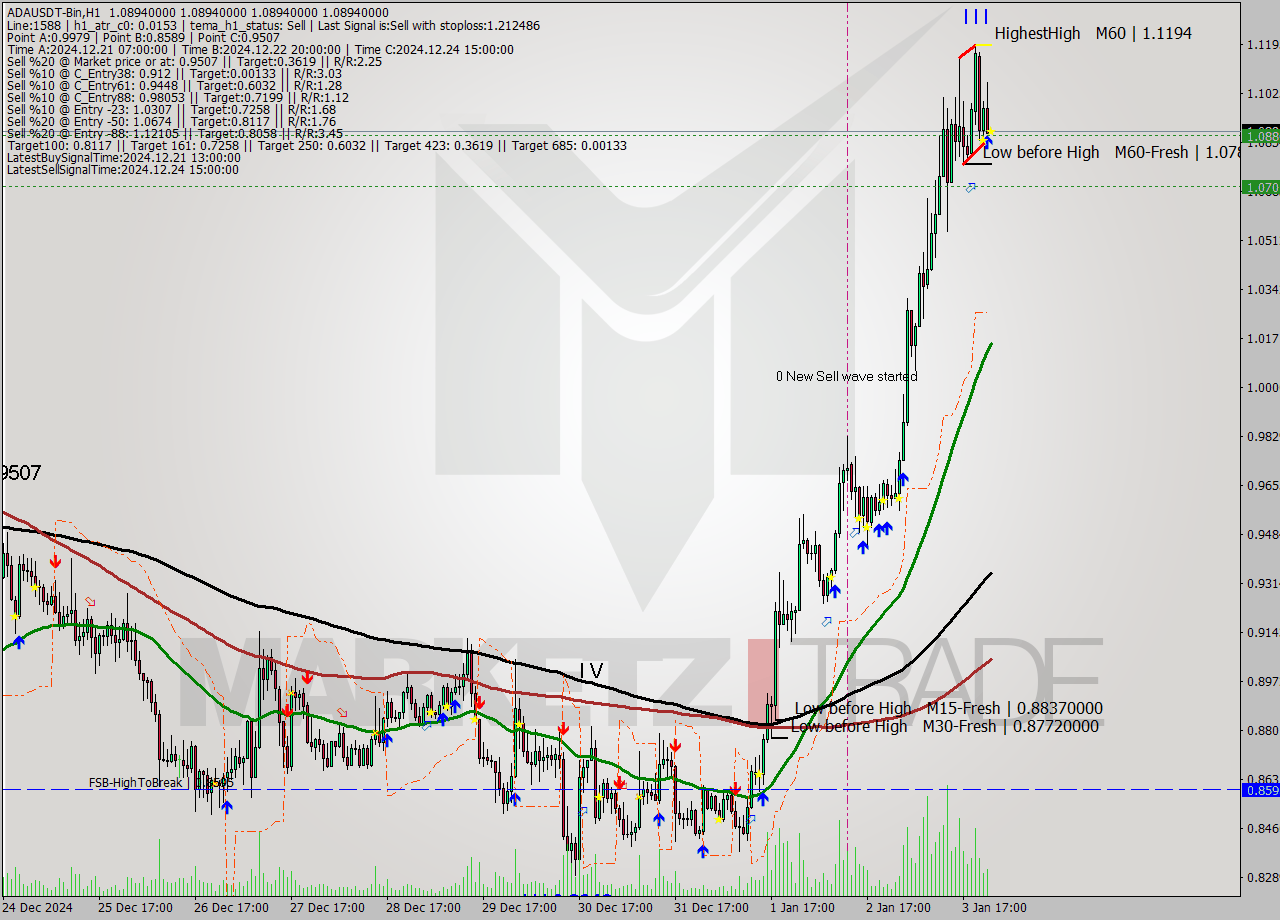Click the '28 Dec 17:00' time label
This screenshot has height=920, width=1280.
point(423,908)
